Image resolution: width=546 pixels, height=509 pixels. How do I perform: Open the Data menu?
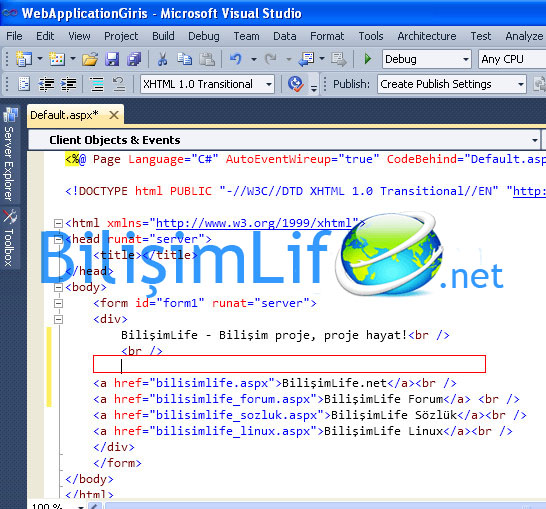284,36
